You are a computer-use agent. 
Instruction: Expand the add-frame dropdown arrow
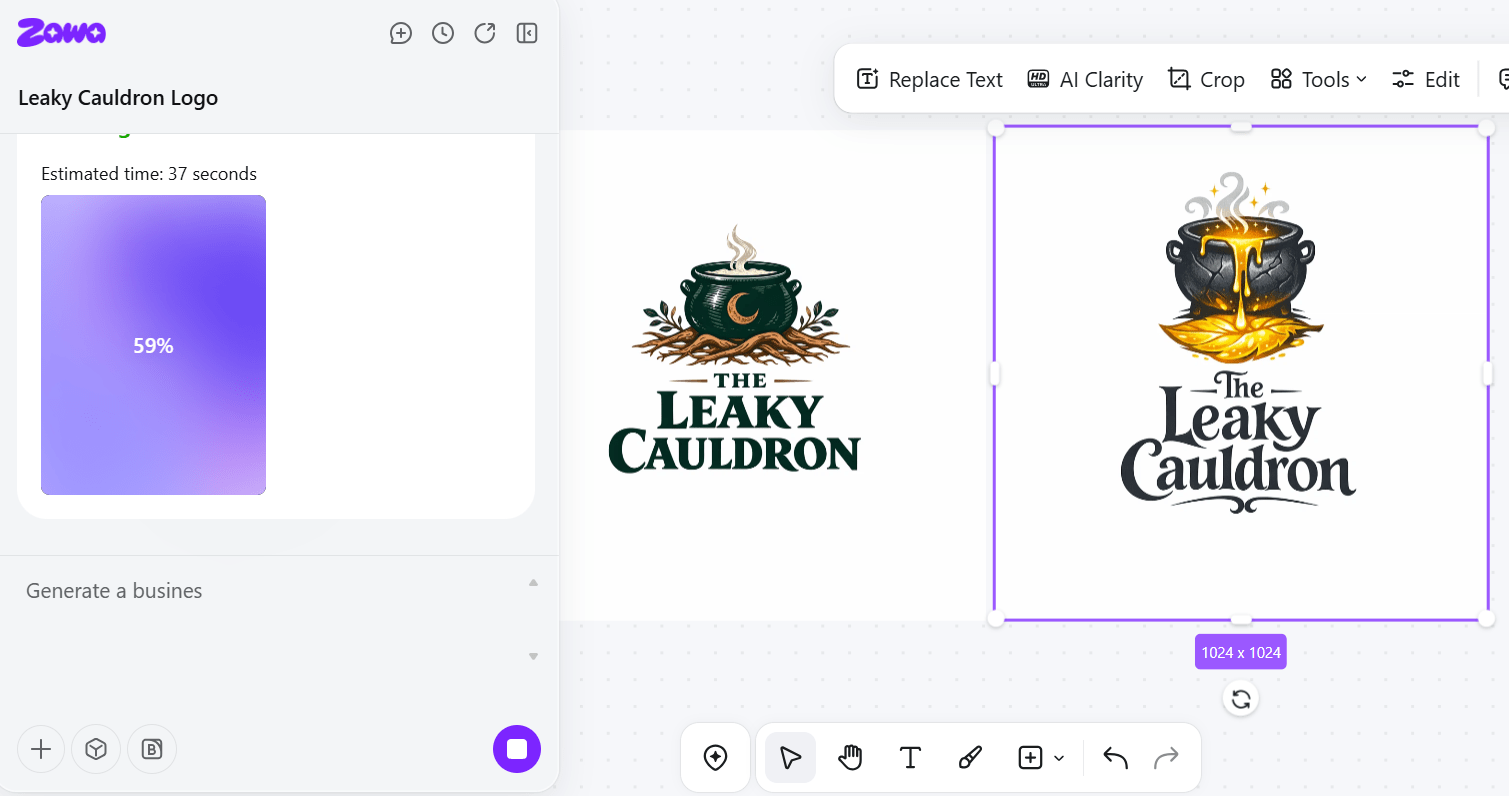click(x=1059, y=758)
